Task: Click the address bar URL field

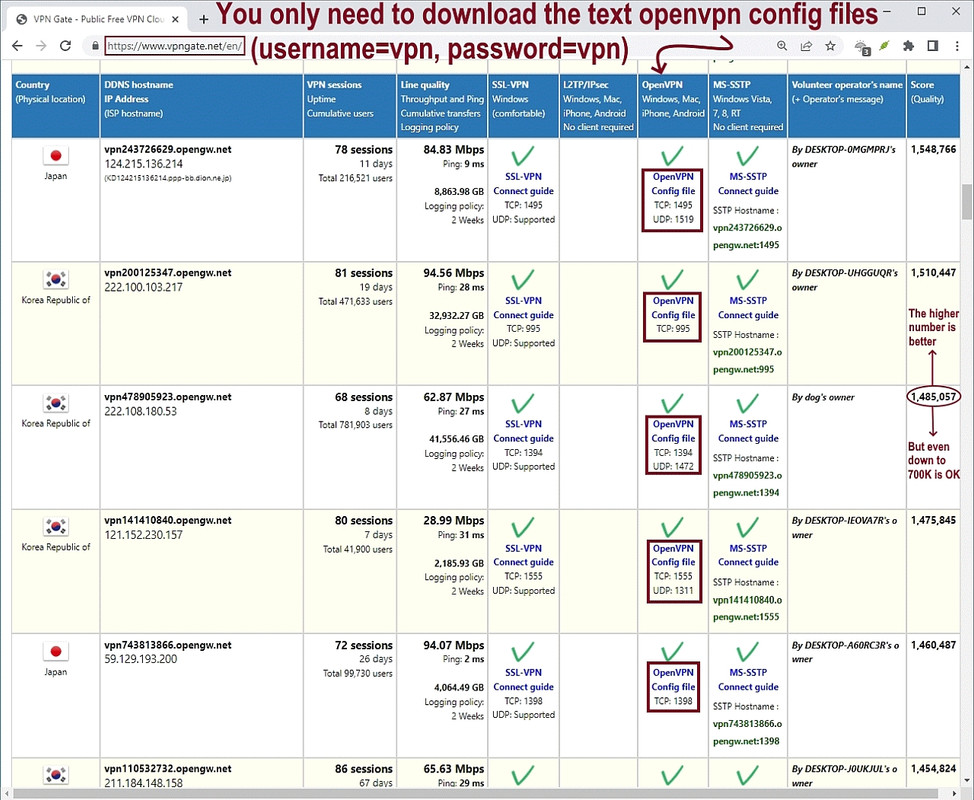Action: 175,45
